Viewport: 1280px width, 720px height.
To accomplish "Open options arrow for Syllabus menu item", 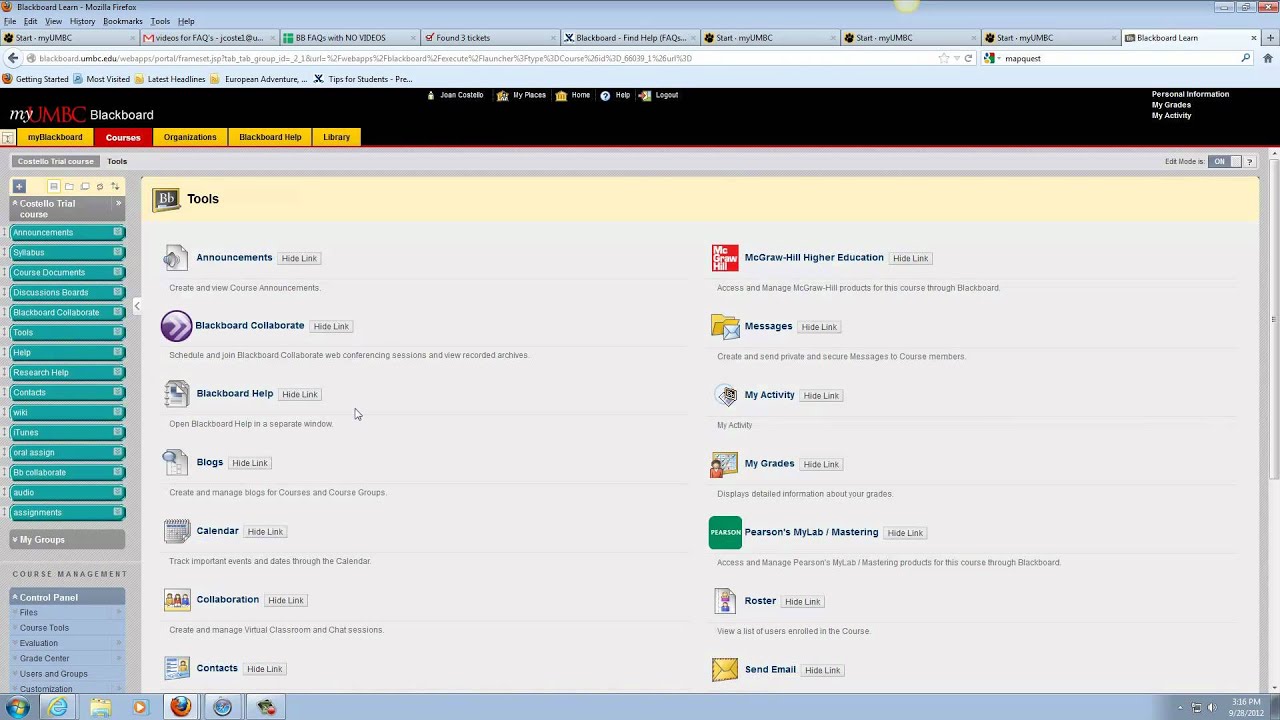I will pyautogui.click(x=117, y=252).
